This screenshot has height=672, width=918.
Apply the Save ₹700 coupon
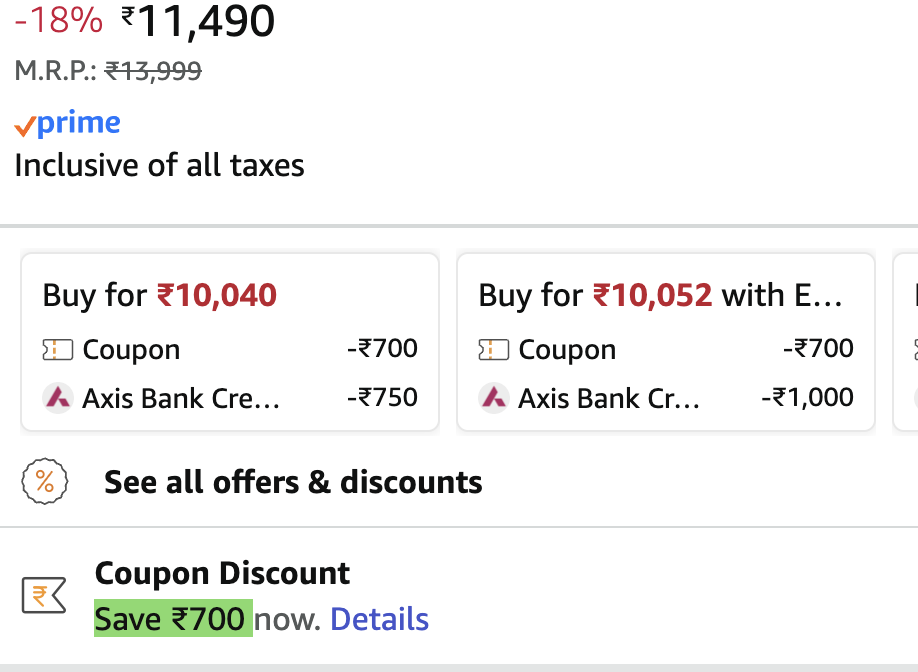(172, 618)
